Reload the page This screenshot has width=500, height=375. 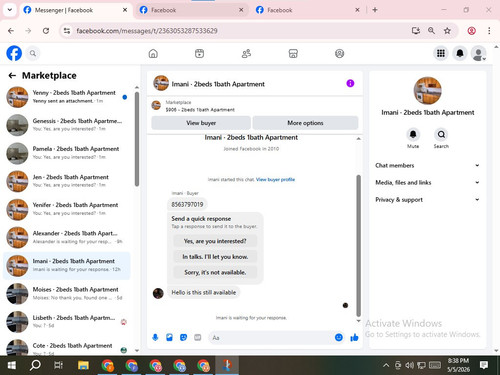point(46,31)
